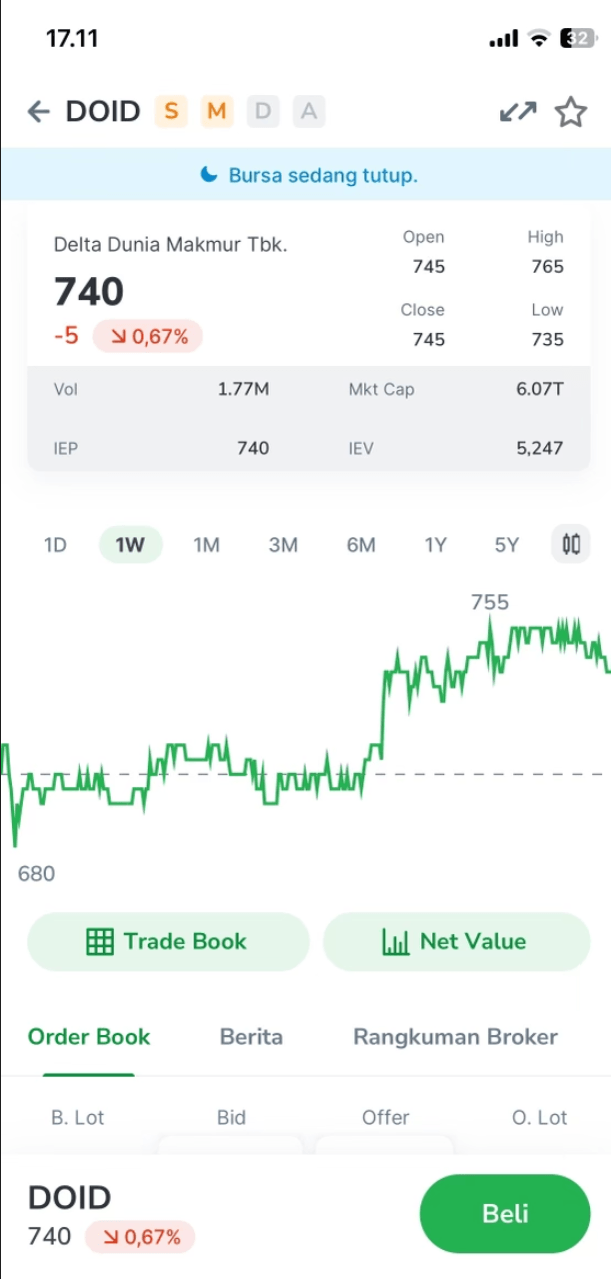Add DOID to watchlist with star
This screenshot has height=1279, width=611.
pyautogui.click(x=571, y=112)
